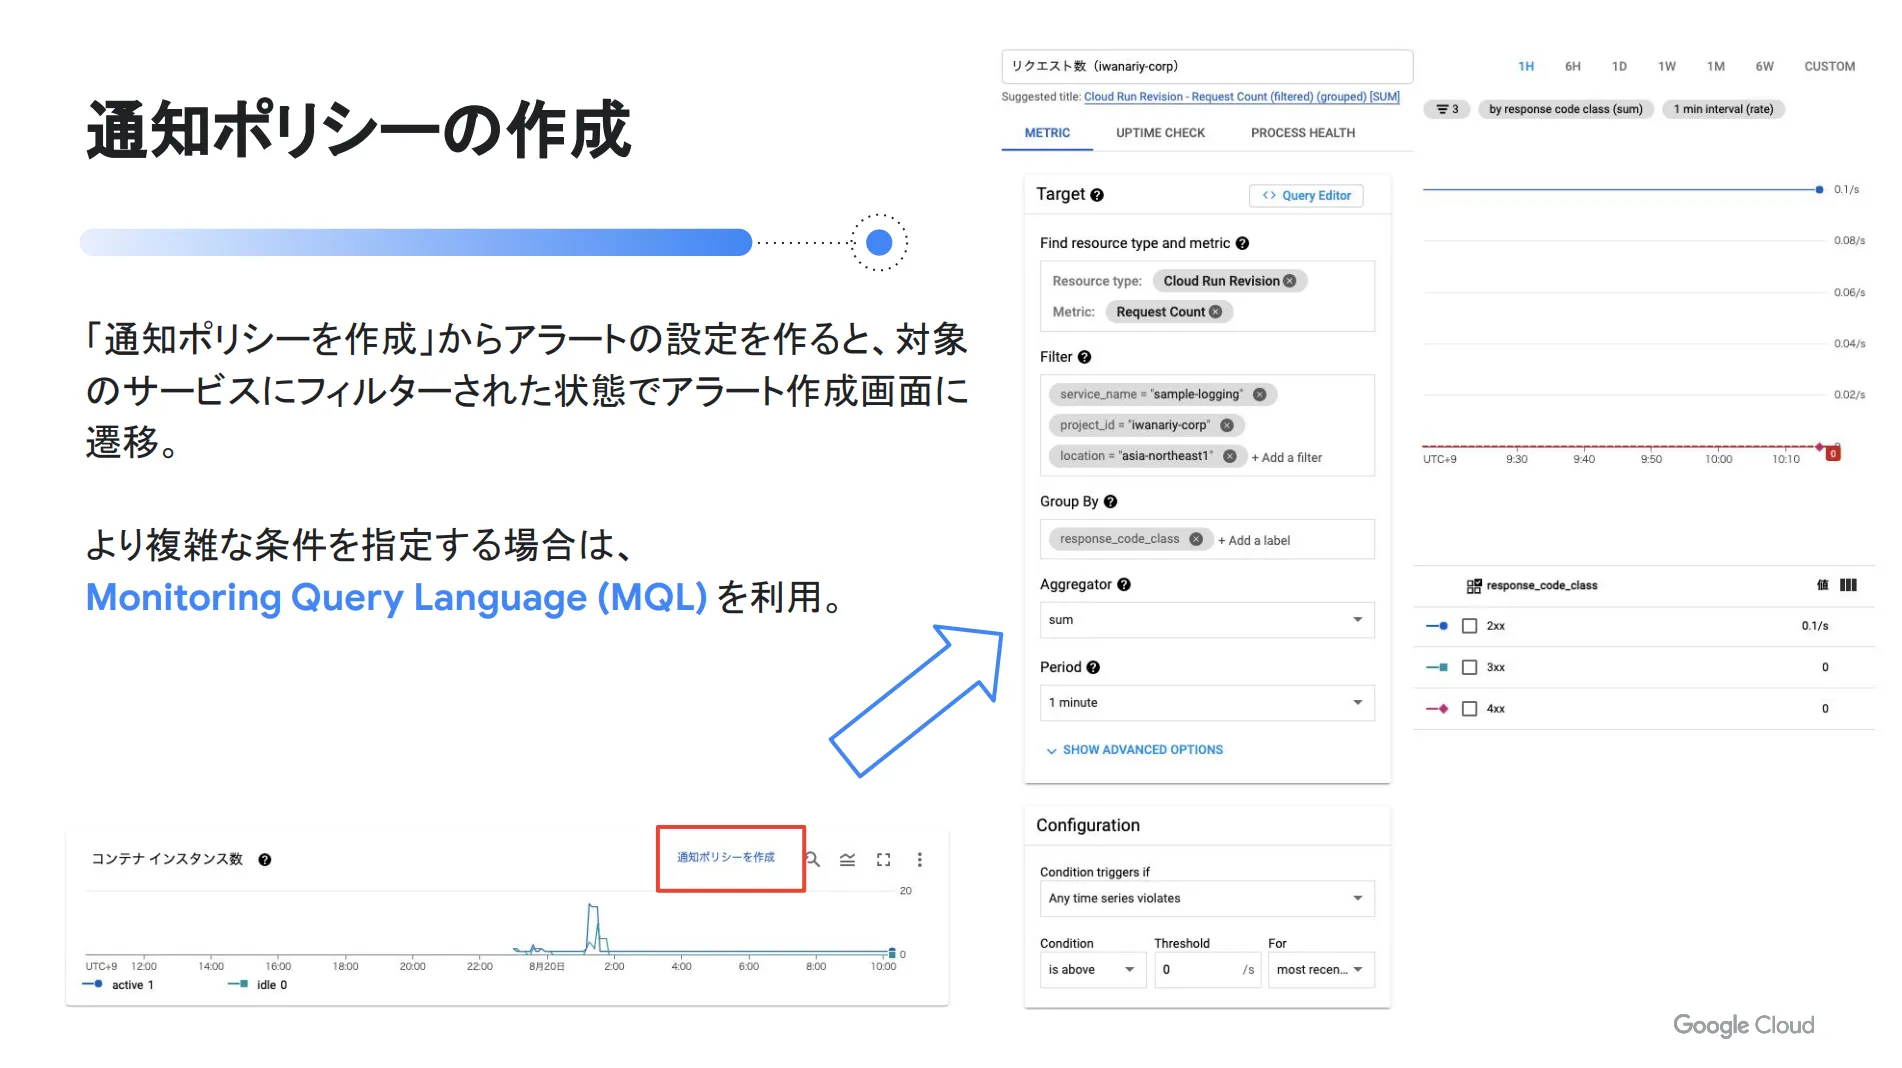Click the column view icon in legend header
Screen dimensions: 1902x1068
pos(1849,585)
